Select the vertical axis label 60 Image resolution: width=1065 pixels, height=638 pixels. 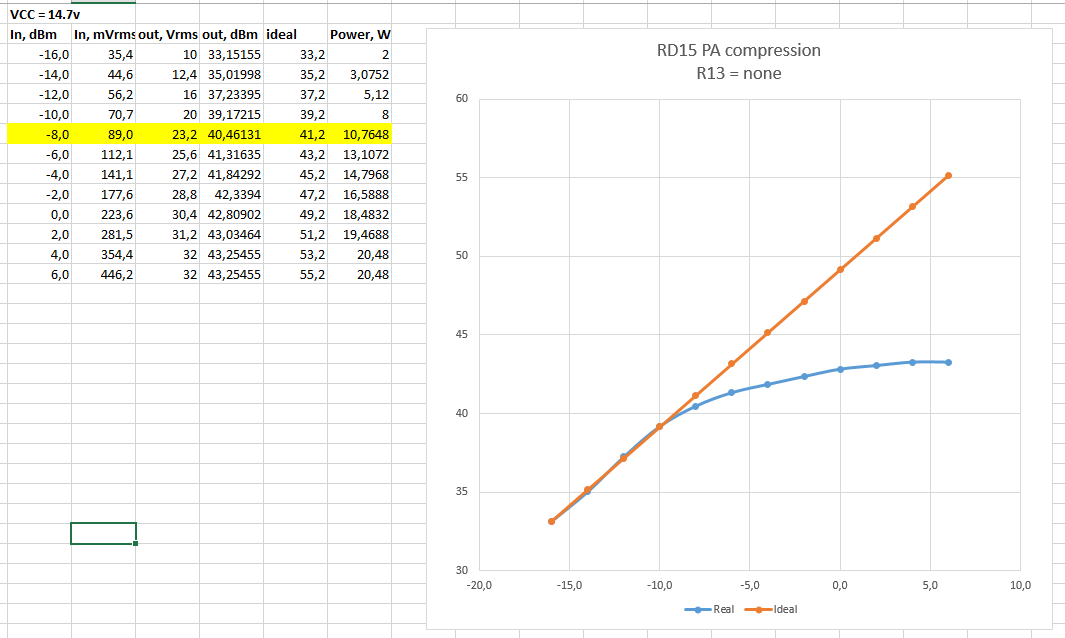pos(461,98)
